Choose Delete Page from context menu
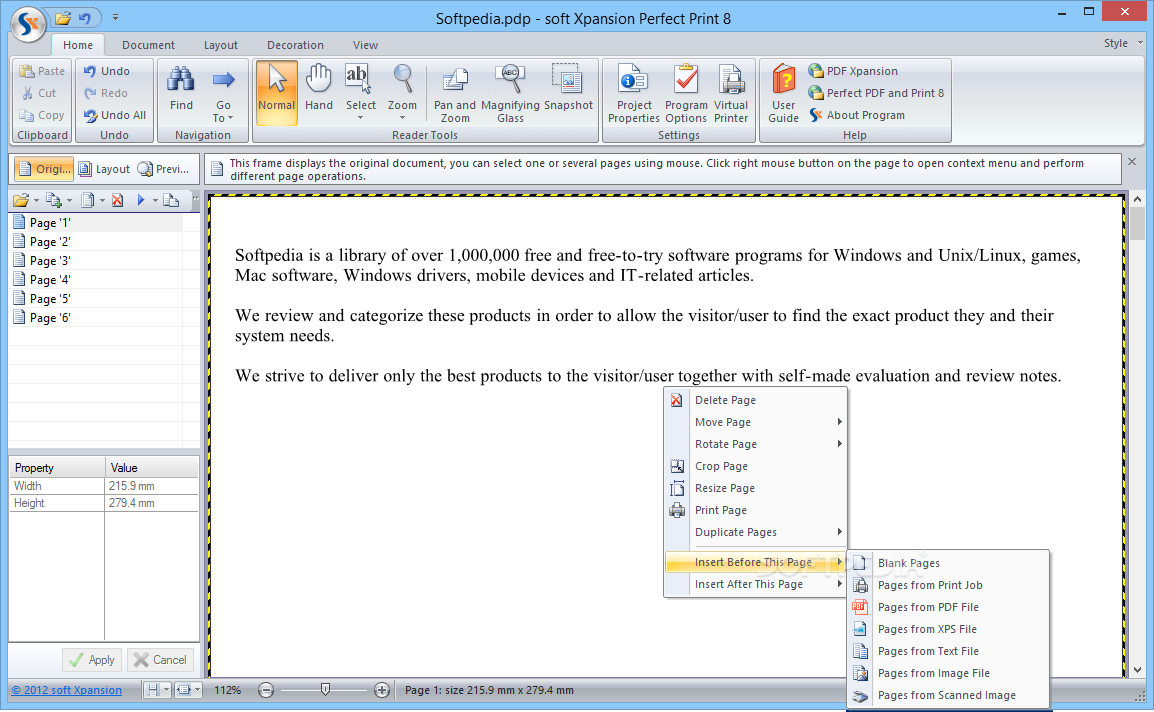 coord(756,401)
